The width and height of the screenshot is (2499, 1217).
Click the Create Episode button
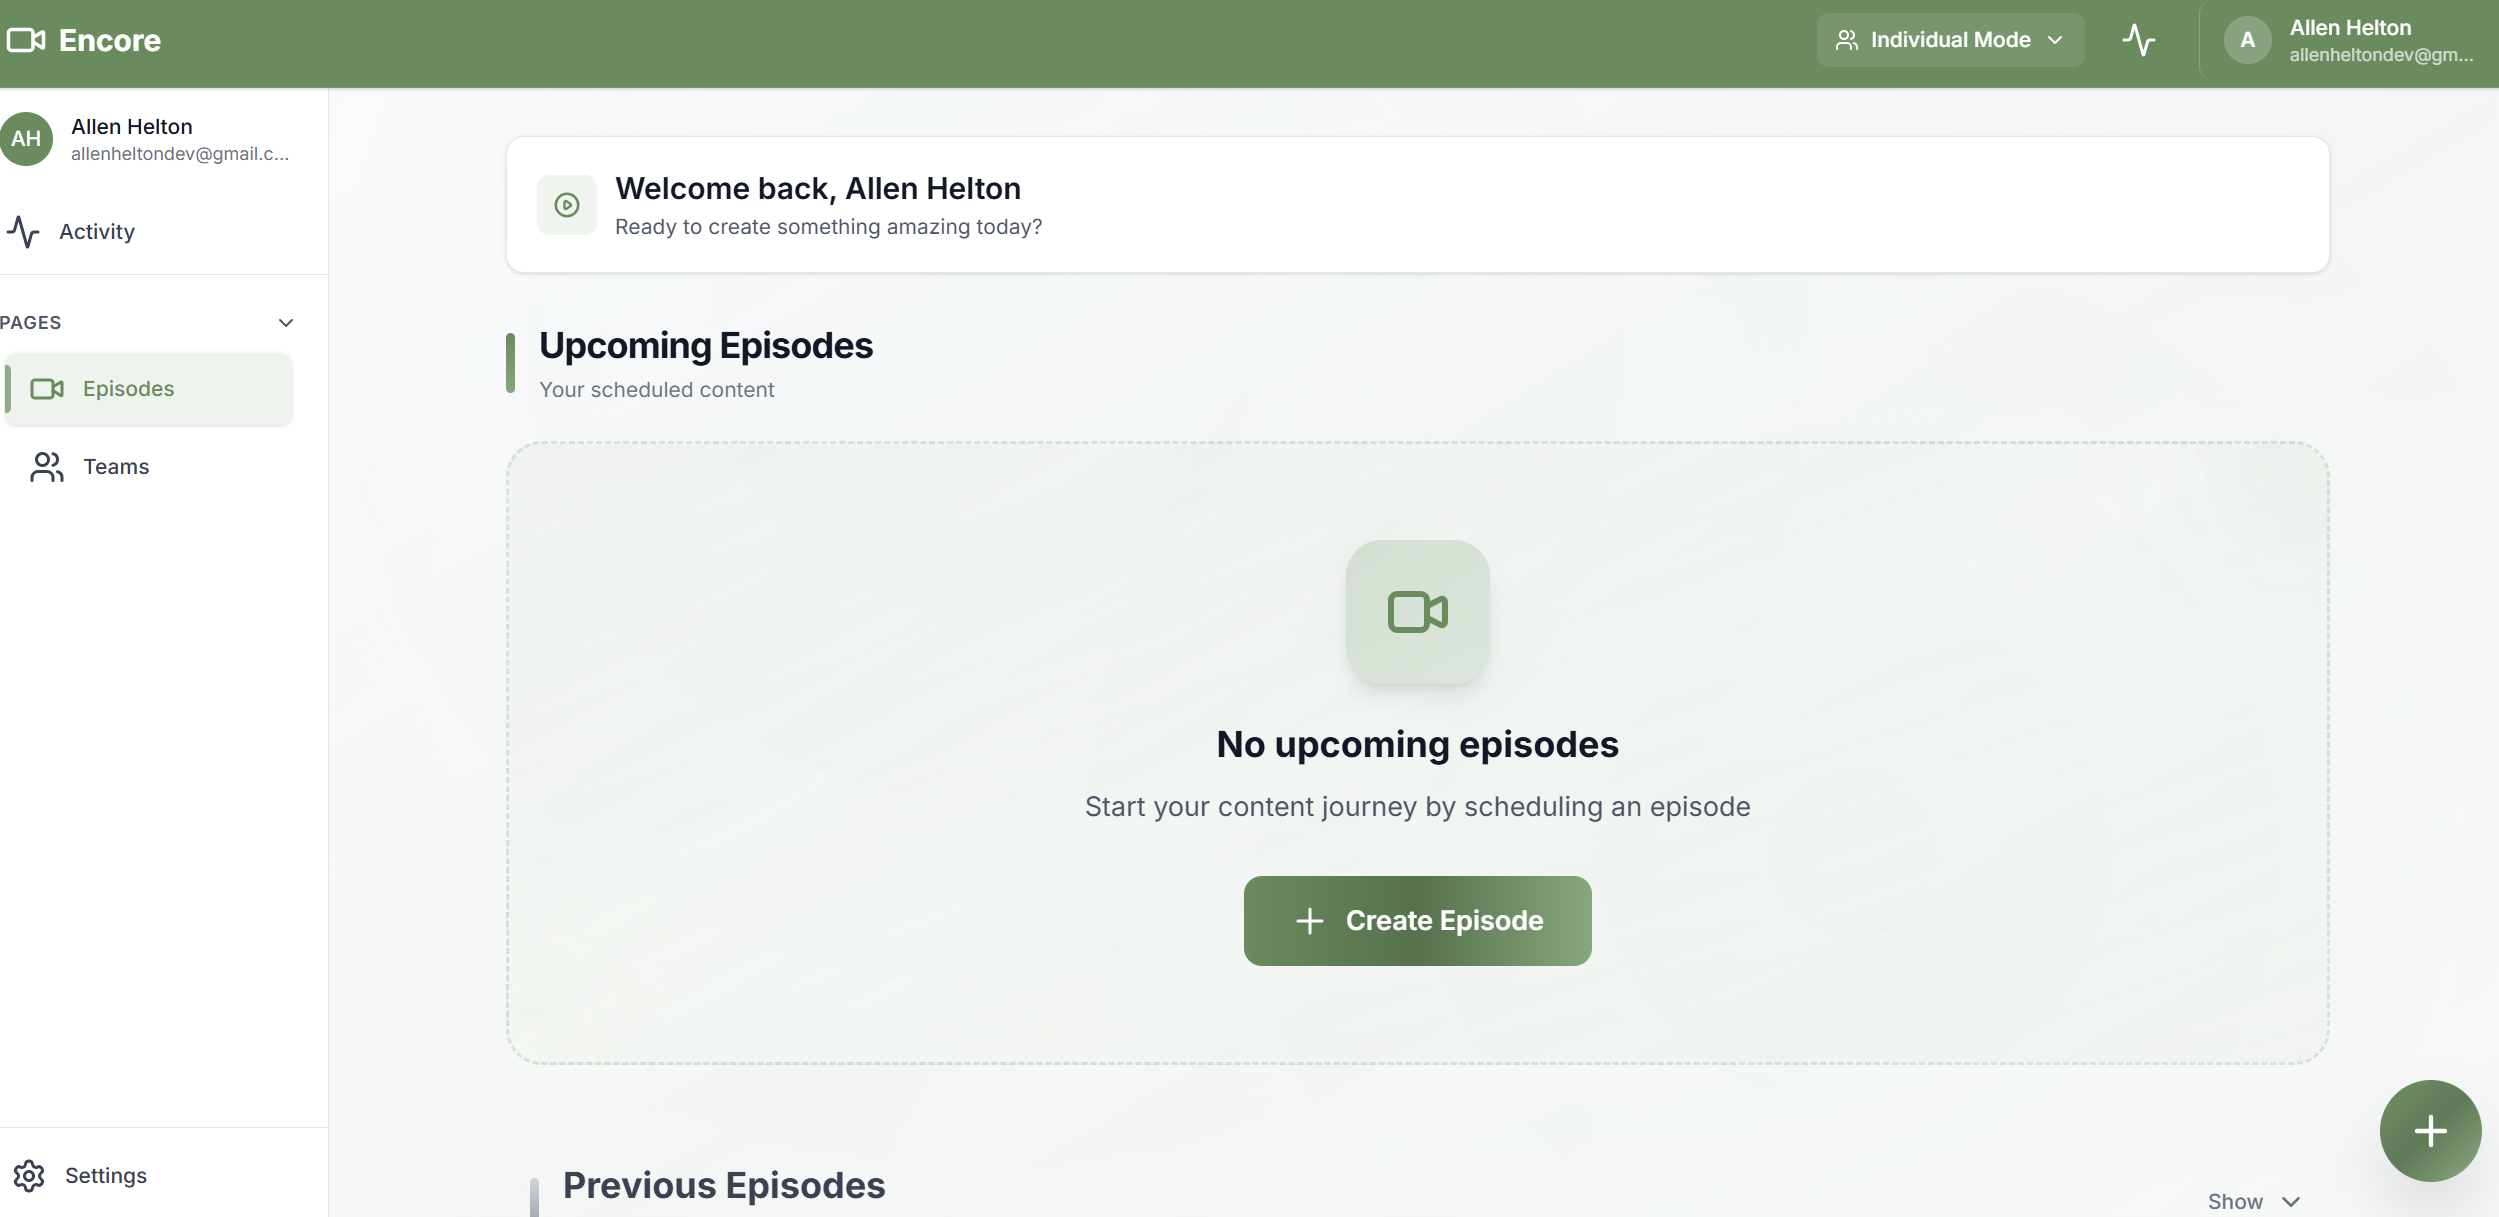(1417, 920)
